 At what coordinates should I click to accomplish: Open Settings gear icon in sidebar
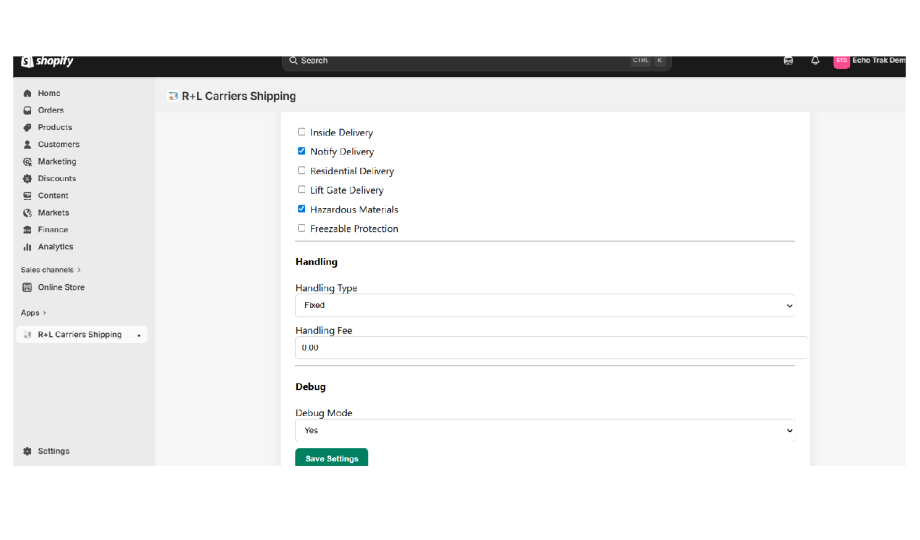pos(27,451)
